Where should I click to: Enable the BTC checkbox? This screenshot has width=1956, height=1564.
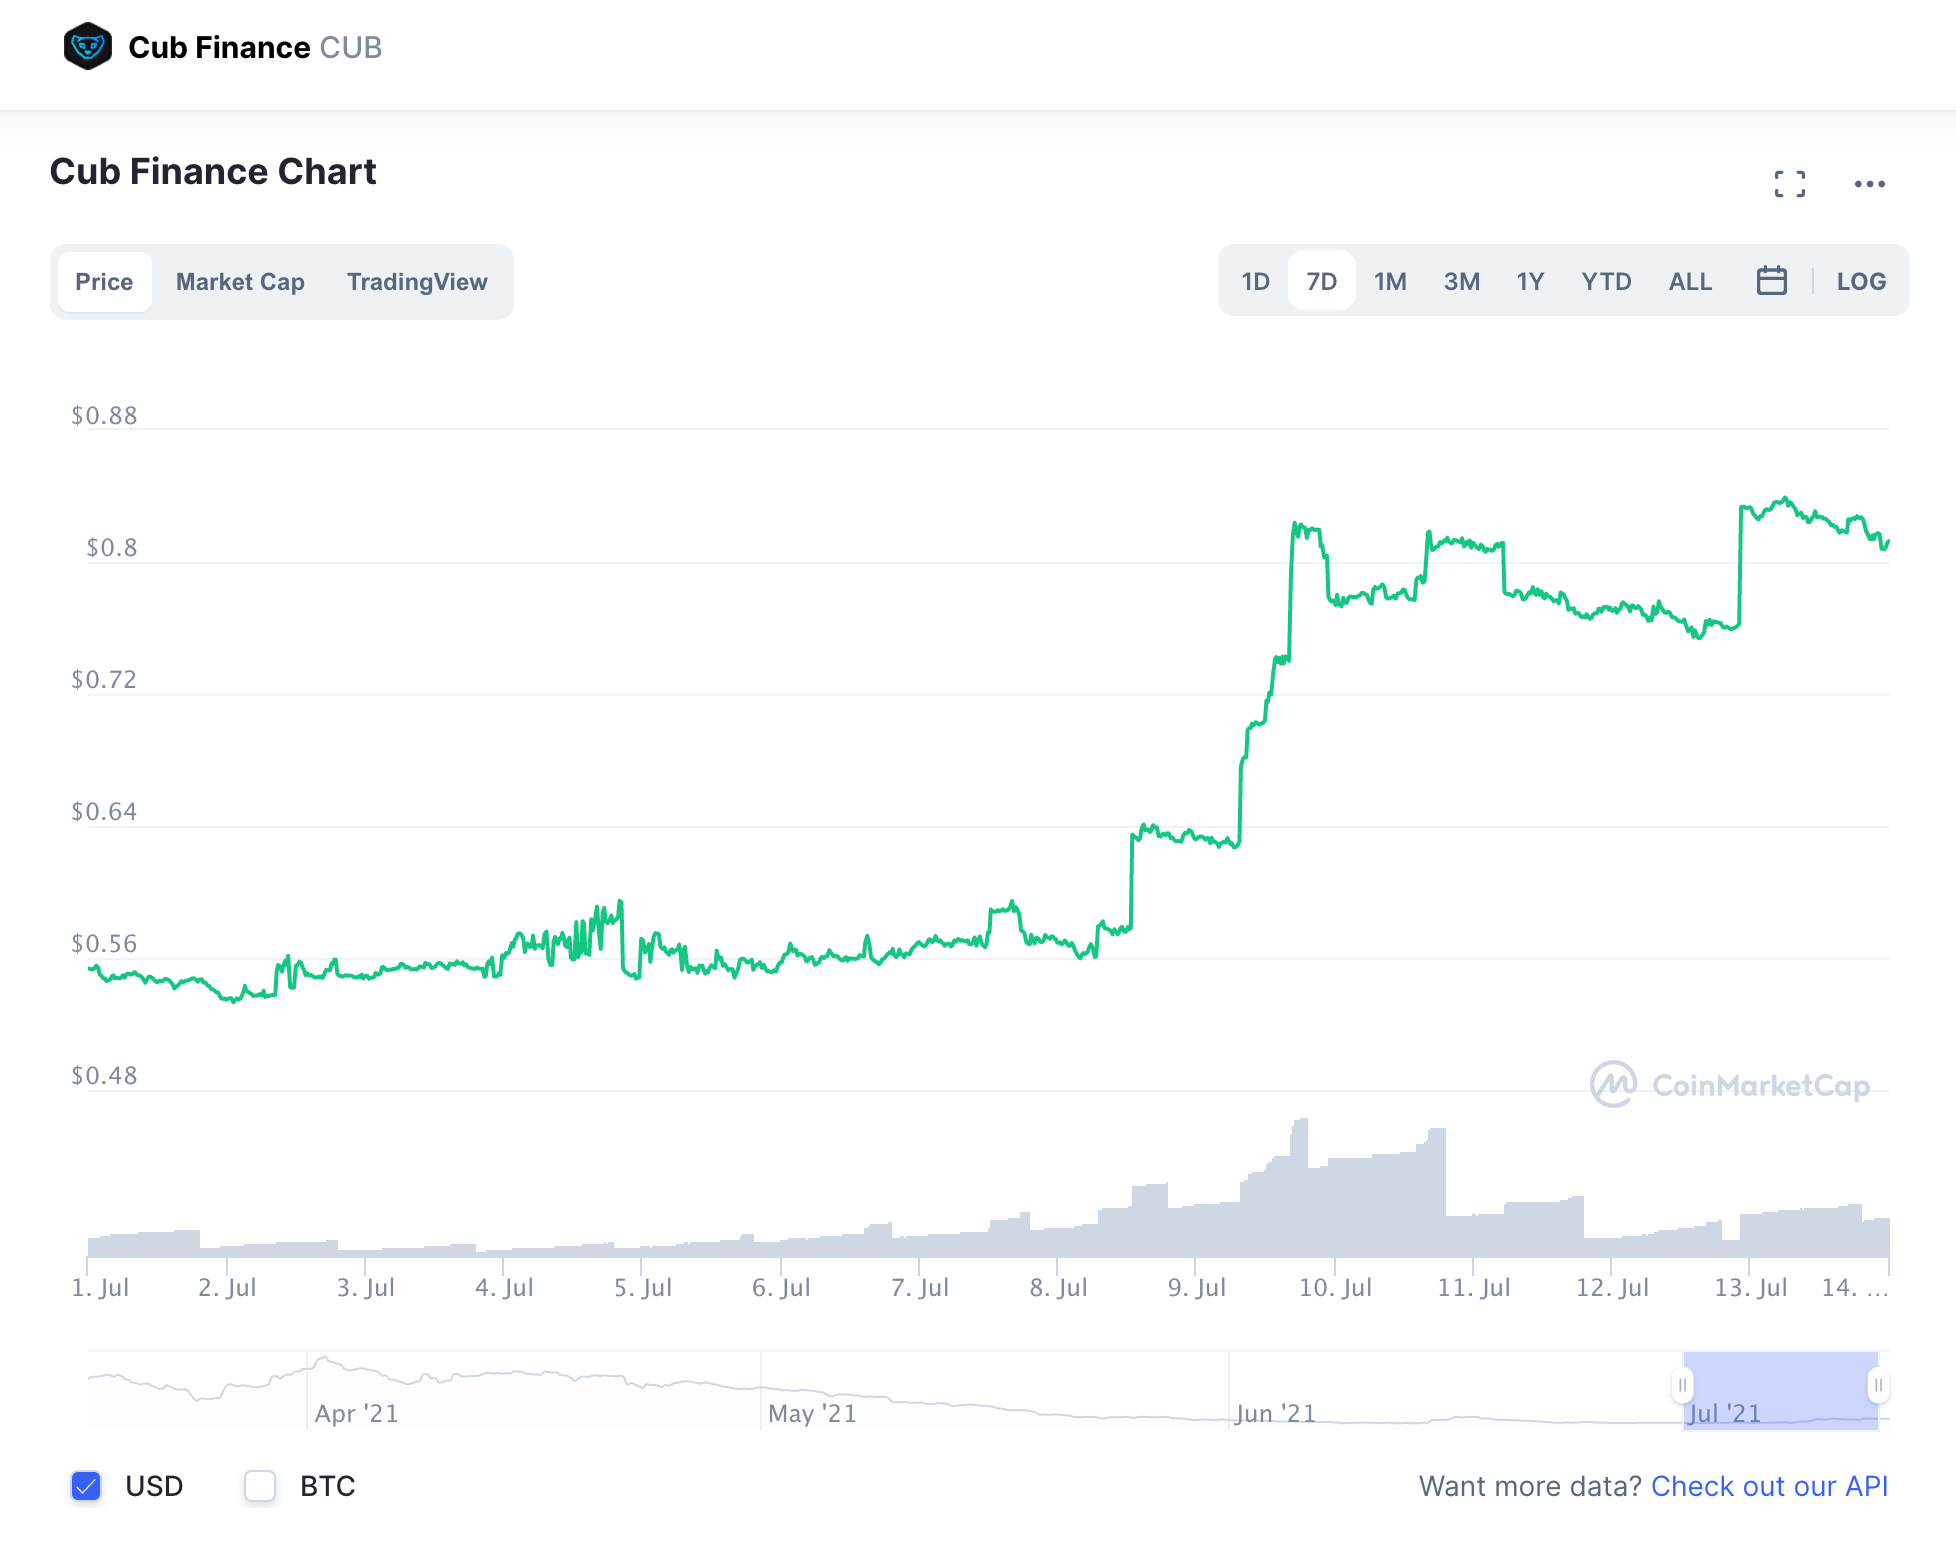[x=260, y=1486]
